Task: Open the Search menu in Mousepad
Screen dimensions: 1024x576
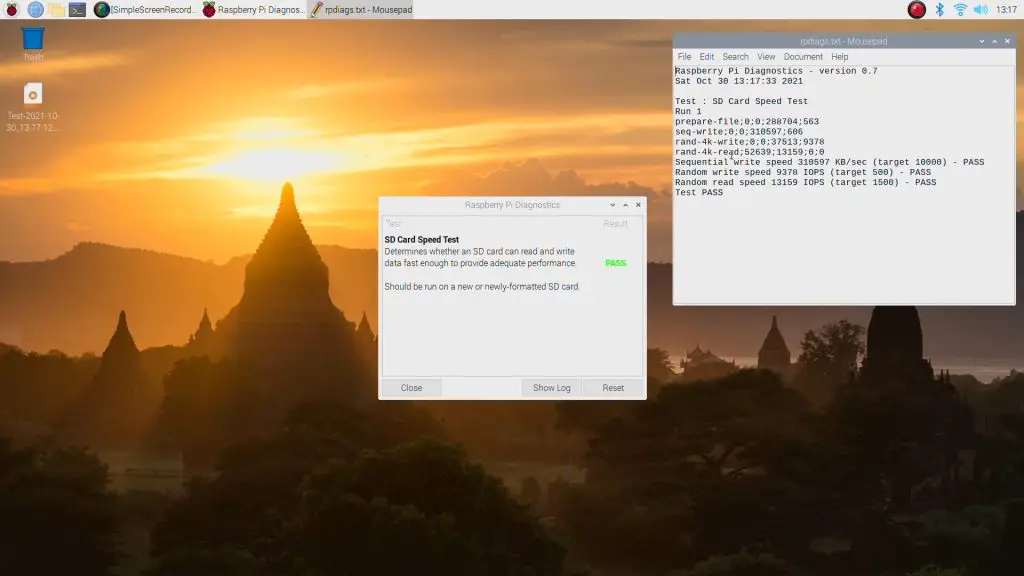Action: point(735,57)
